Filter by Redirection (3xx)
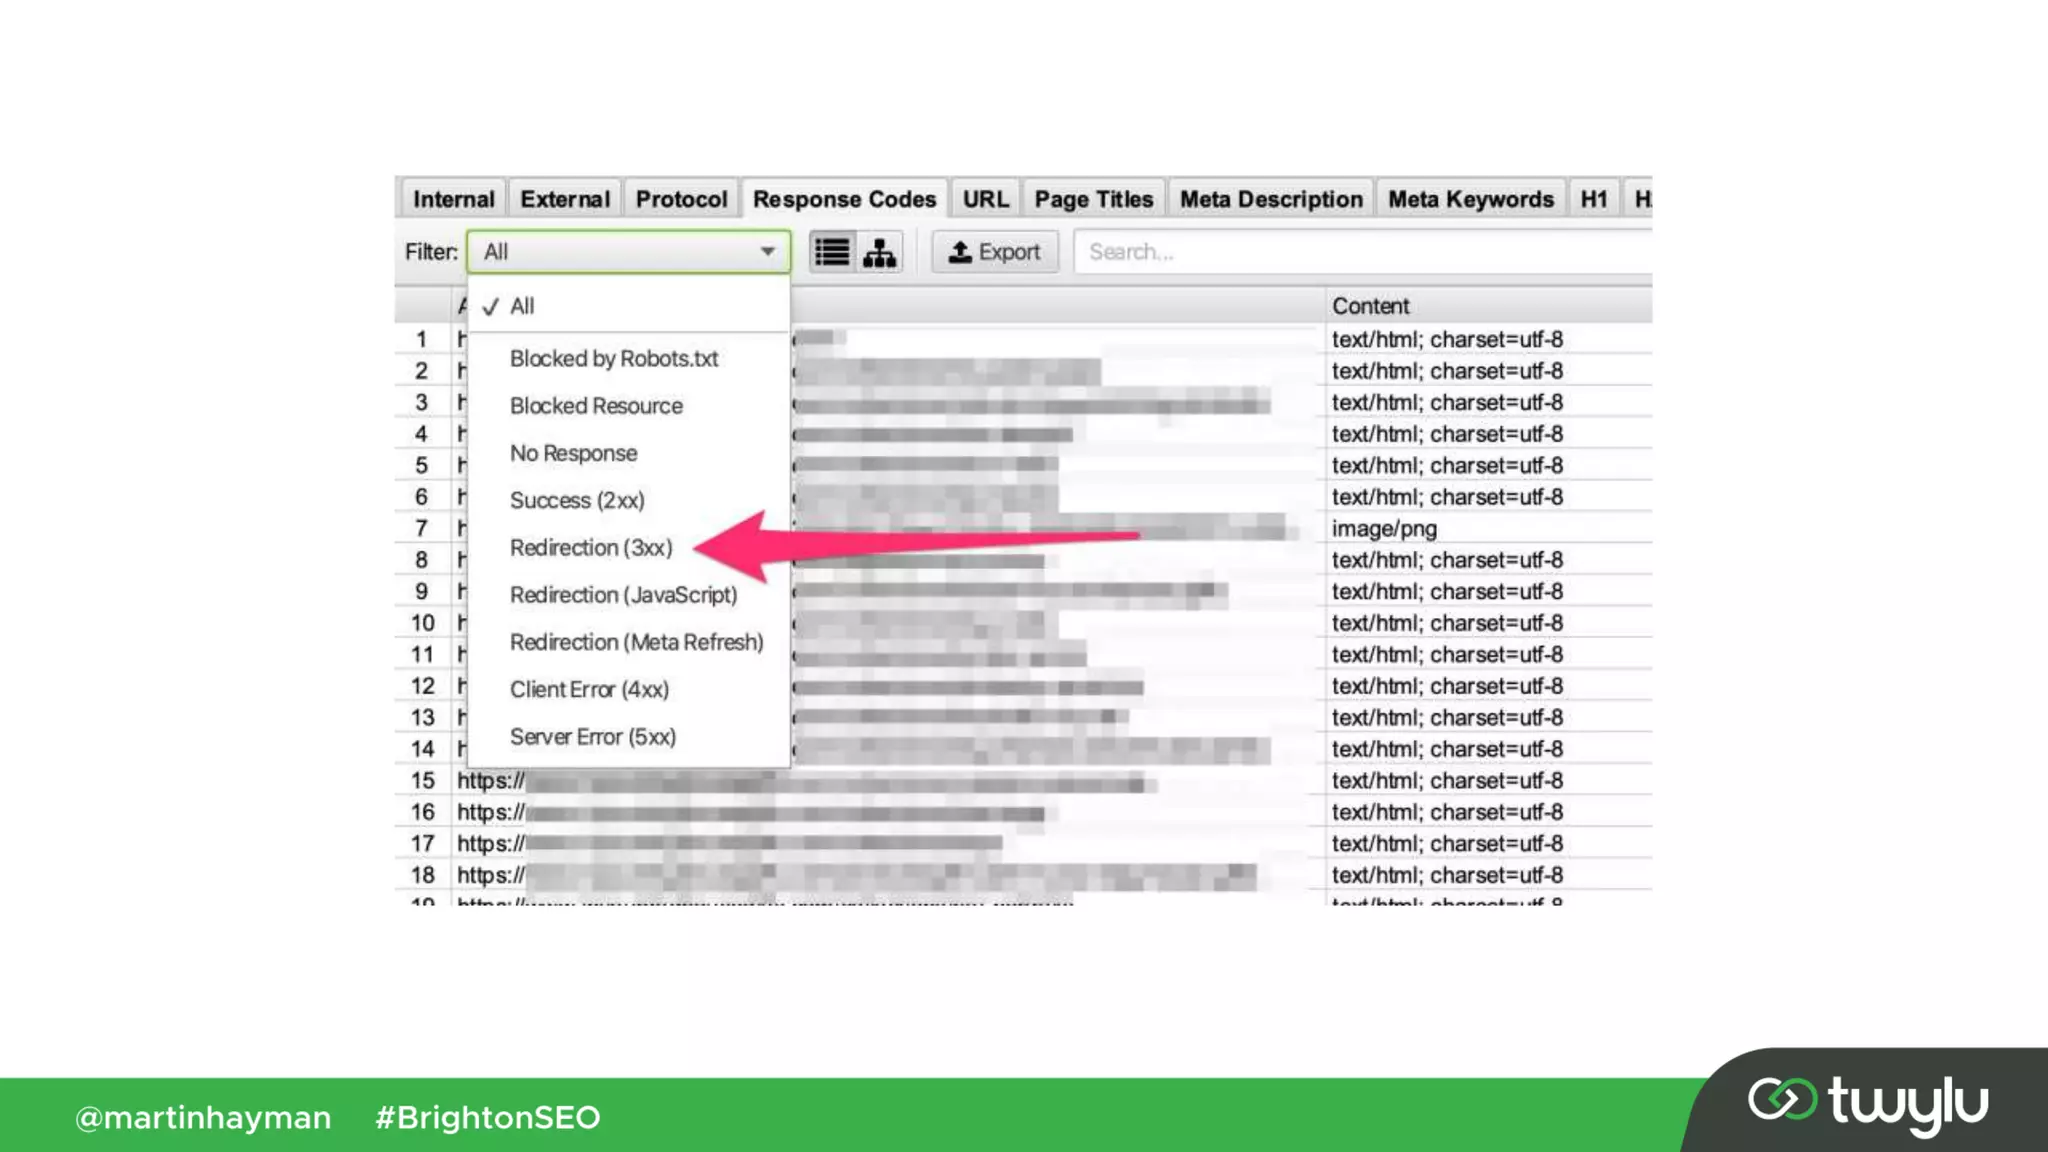 coord(591,548)
